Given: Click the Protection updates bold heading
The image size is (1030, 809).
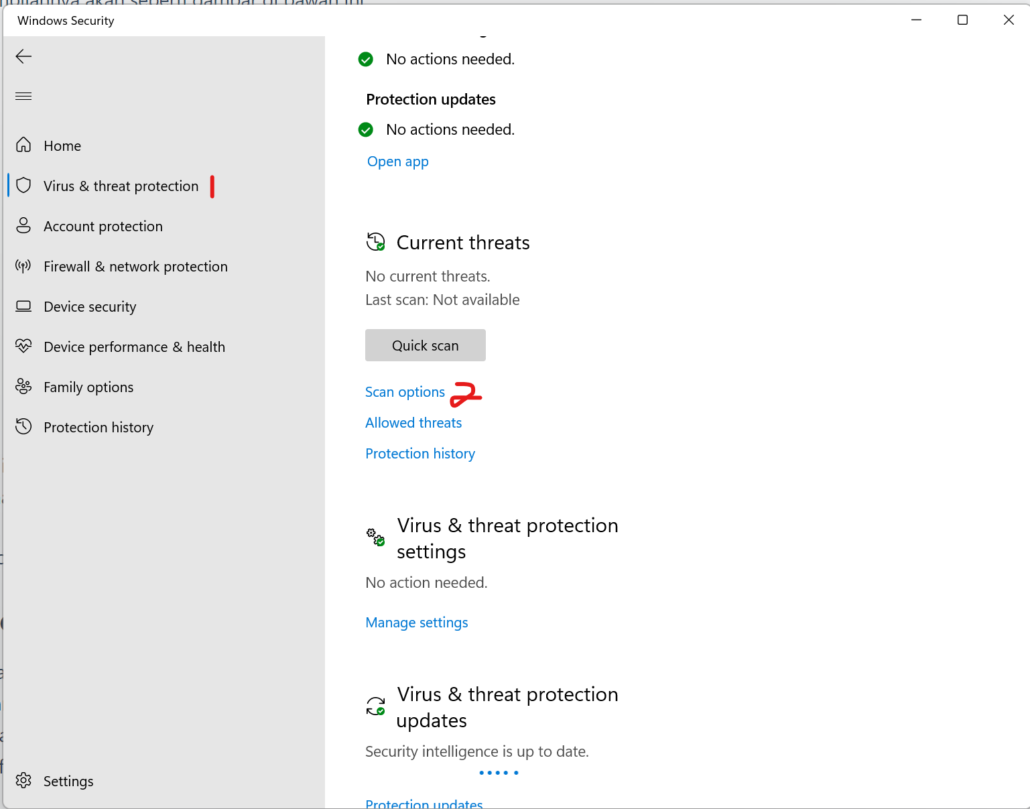Looking at the screenshot, I should pyautogui.click(x=431, y=99).
